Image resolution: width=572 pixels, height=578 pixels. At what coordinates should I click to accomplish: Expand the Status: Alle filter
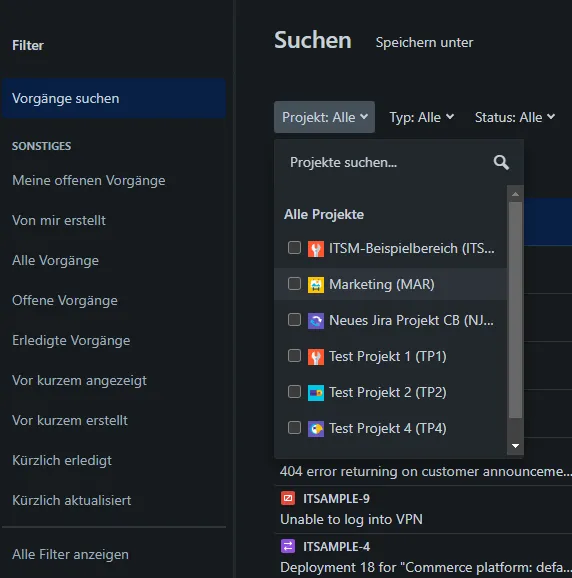point(515,117)
